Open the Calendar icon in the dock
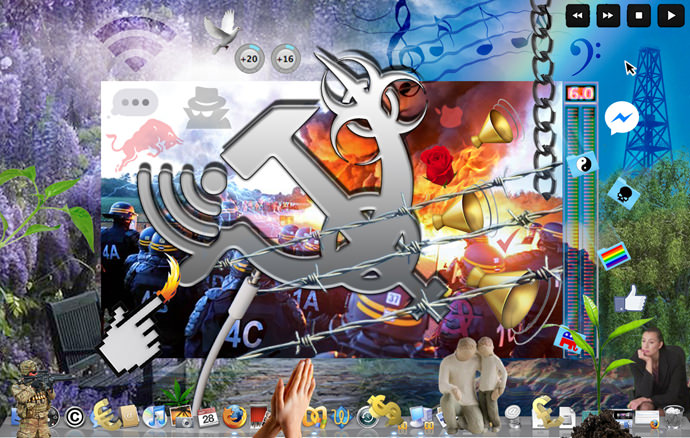Viewport: 690px width, 438px height. coord(208,418)
